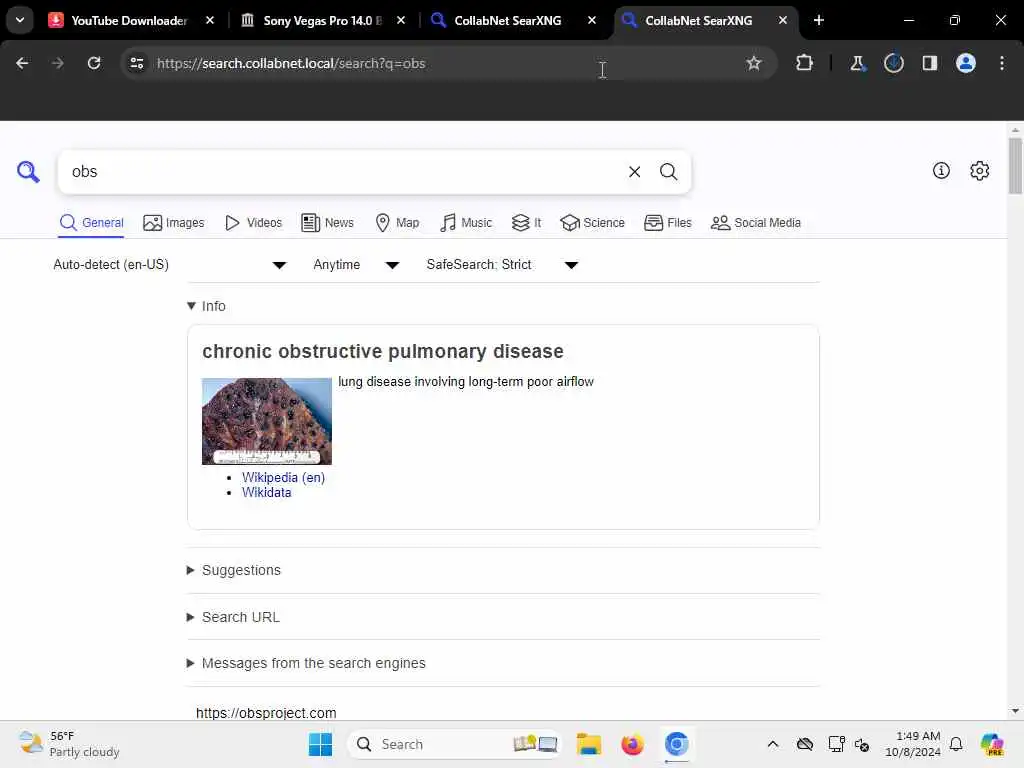Go back in browser history
The height and width of the screenshot is (768, 1024).
pos(22,63)
